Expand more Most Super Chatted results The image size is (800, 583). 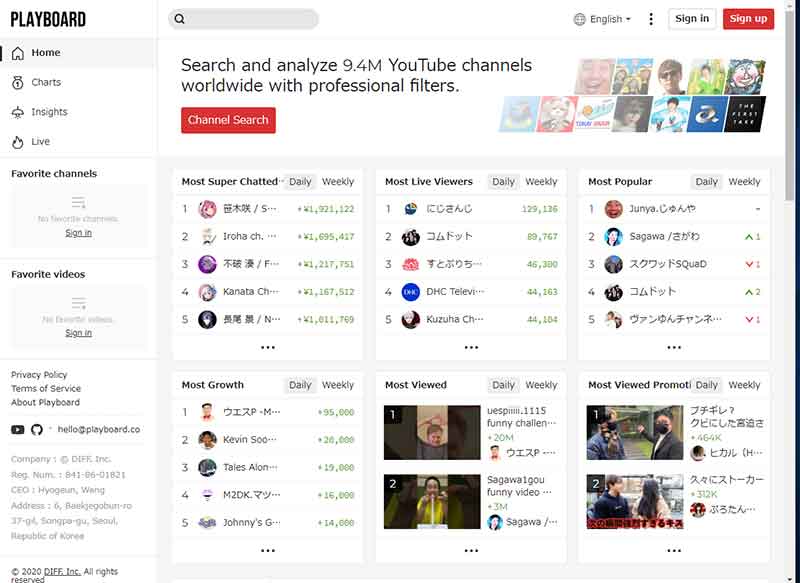(x=268, y=347)
